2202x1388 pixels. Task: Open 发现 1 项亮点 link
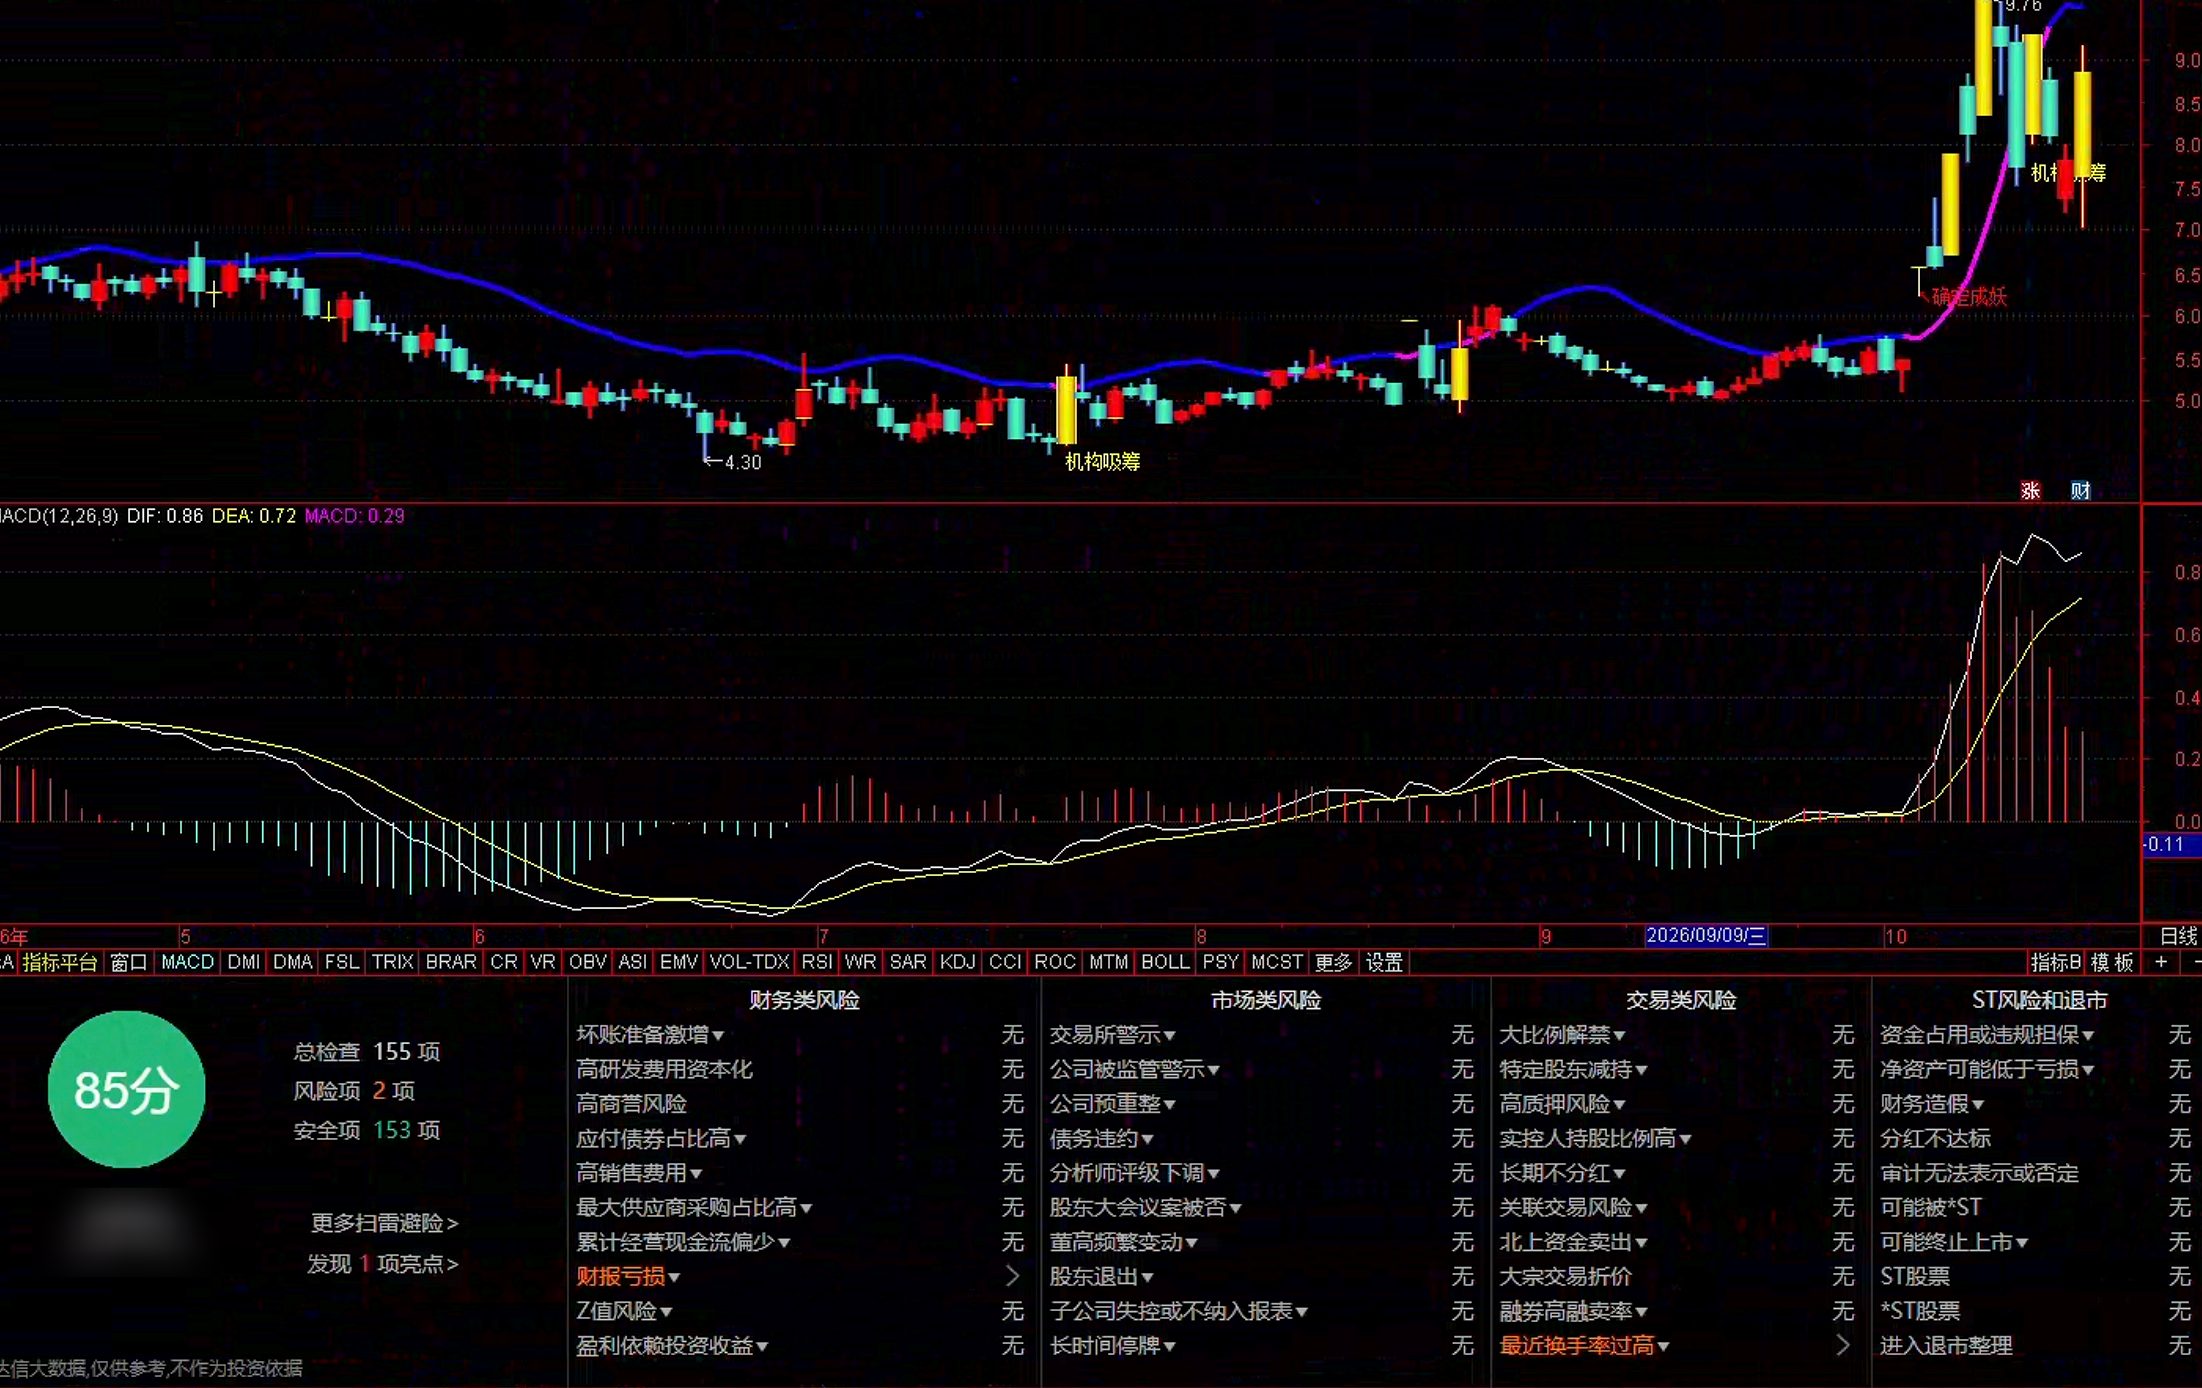tap(382, 1264)
